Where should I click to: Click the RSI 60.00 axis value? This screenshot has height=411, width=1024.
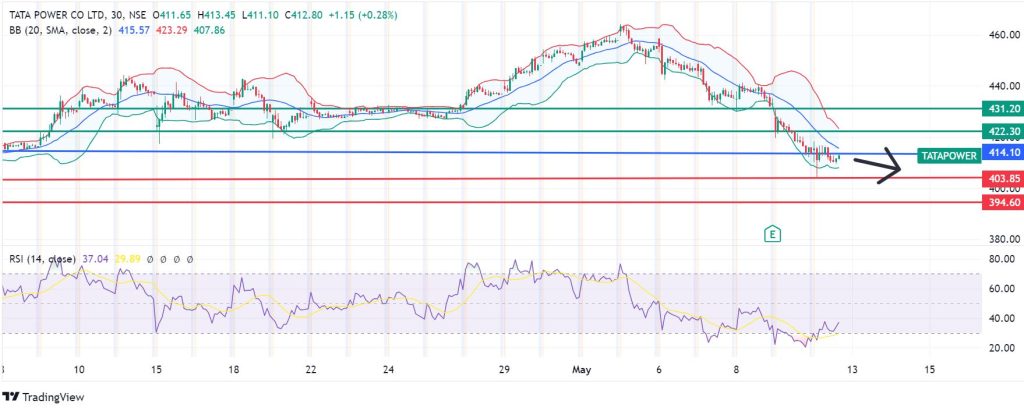[1004, 288]
